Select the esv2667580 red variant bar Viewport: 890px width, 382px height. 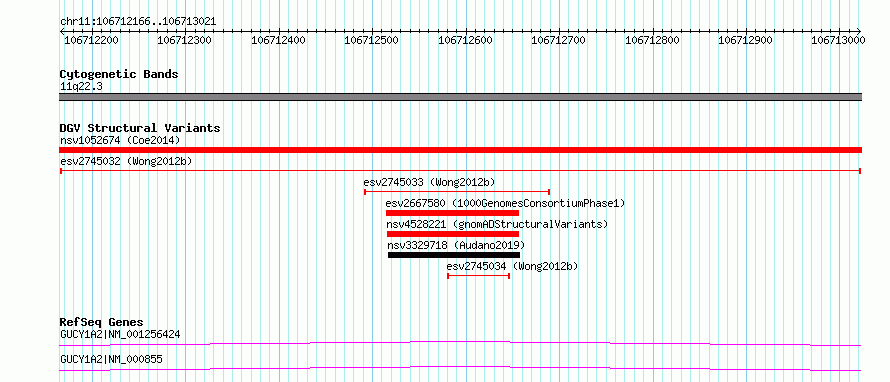[452, 213]
